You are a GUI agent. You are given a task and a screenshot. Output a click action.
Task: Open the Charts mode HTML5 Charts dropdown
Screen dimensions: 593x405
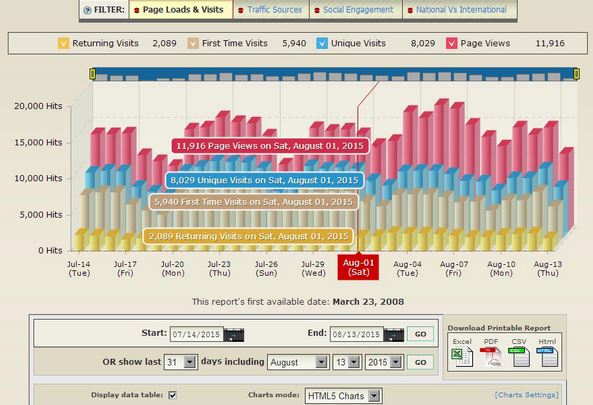point(343,396)
